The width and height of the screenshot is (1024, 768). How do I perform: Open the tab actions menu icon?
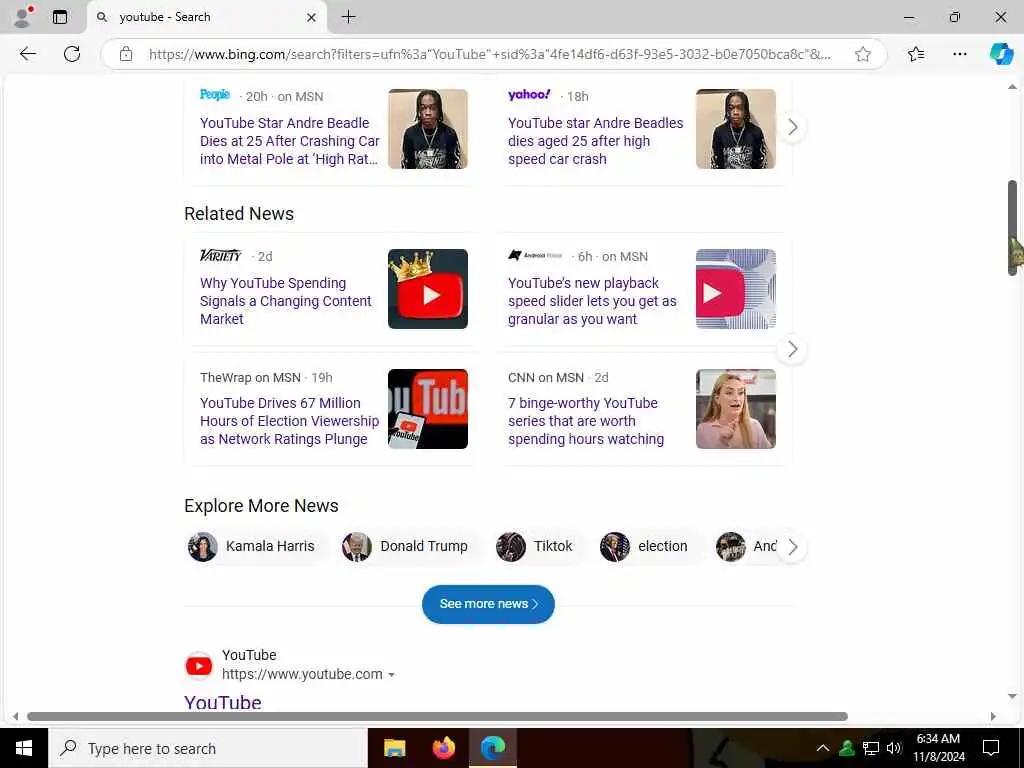click(x=60, y=17)
